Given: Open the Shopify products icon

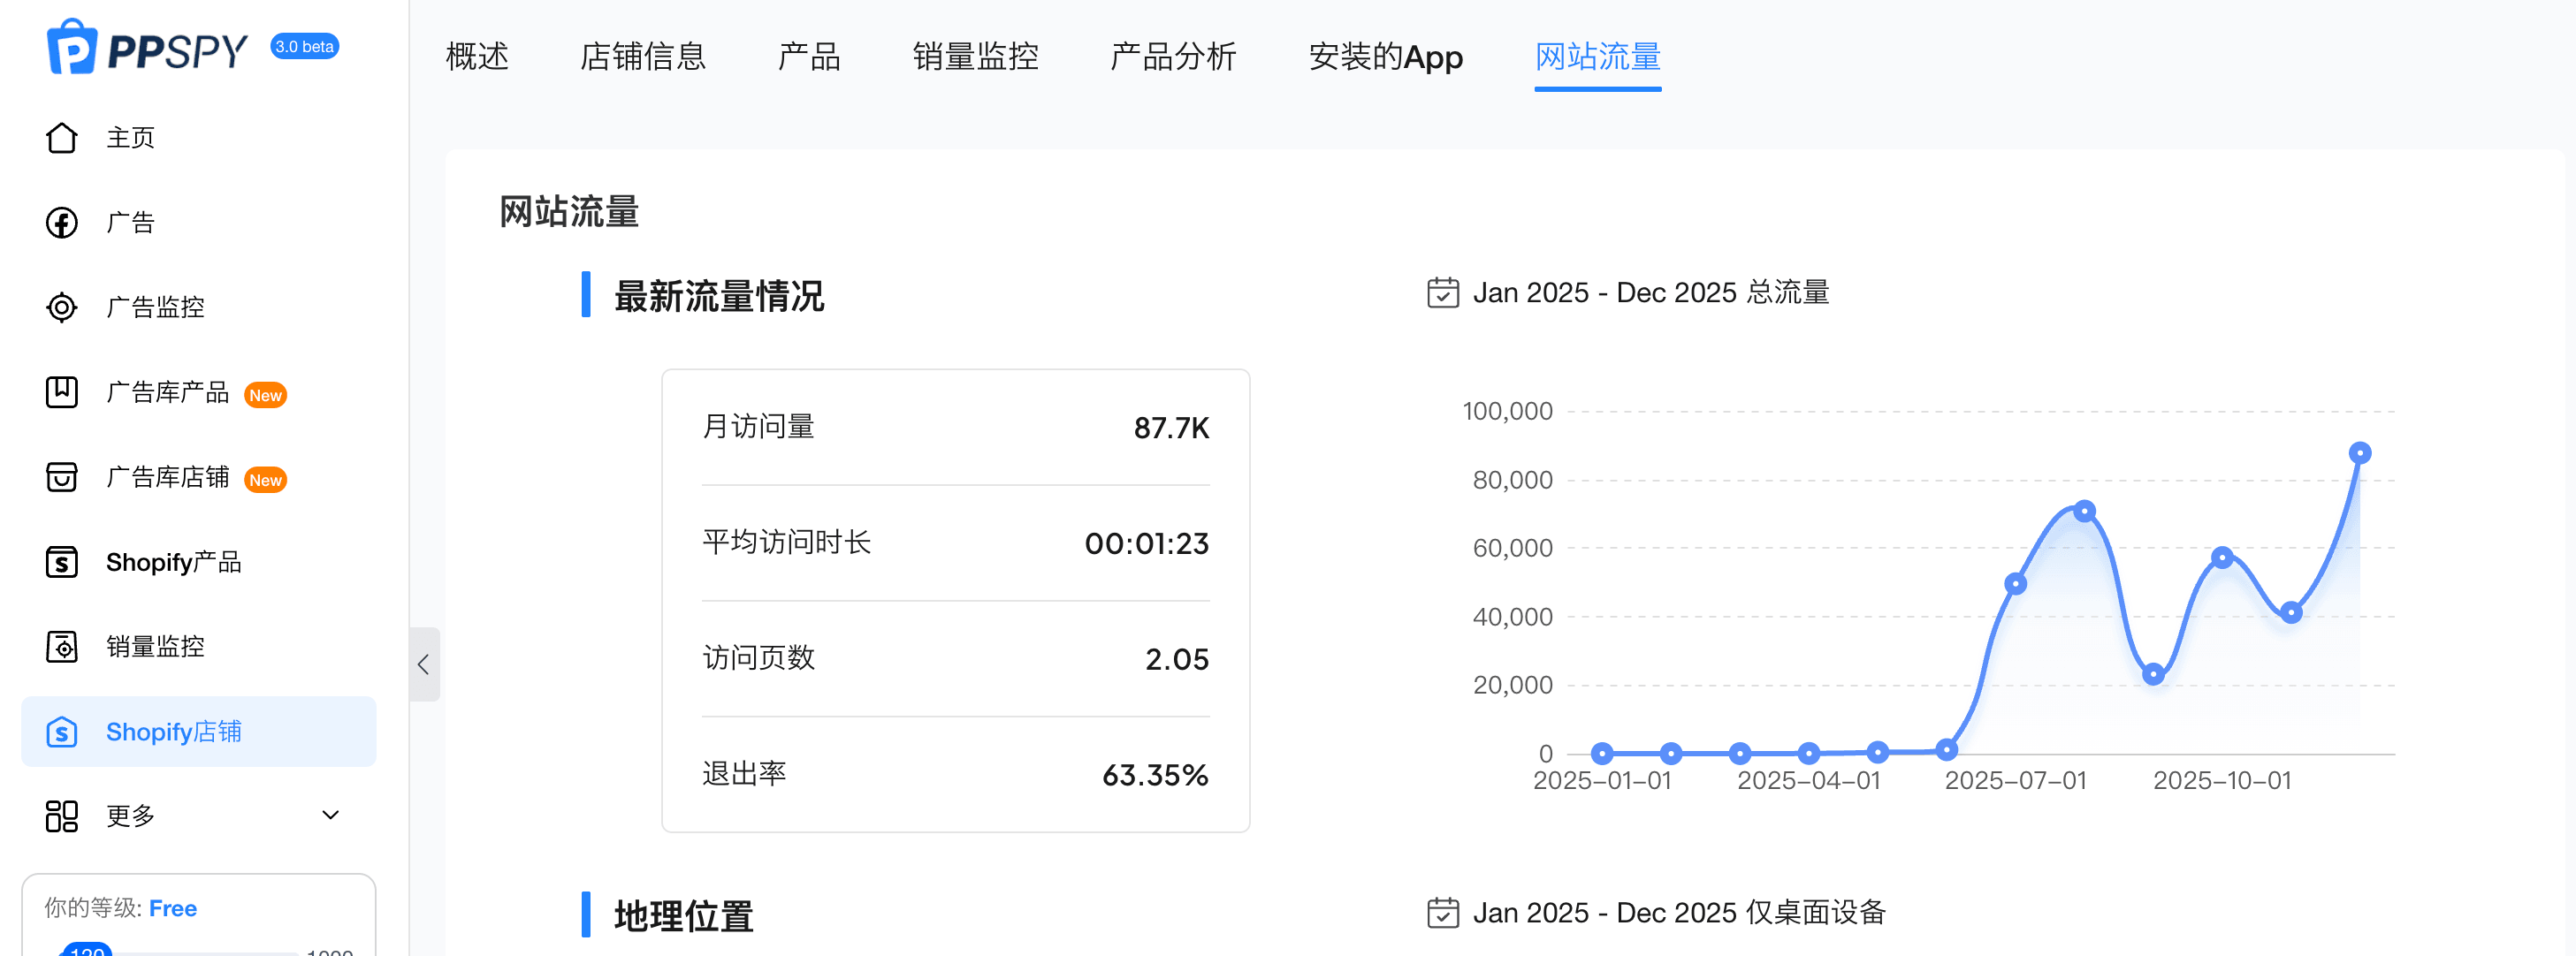Looking at the screenshot, I should tap(62, 562).
